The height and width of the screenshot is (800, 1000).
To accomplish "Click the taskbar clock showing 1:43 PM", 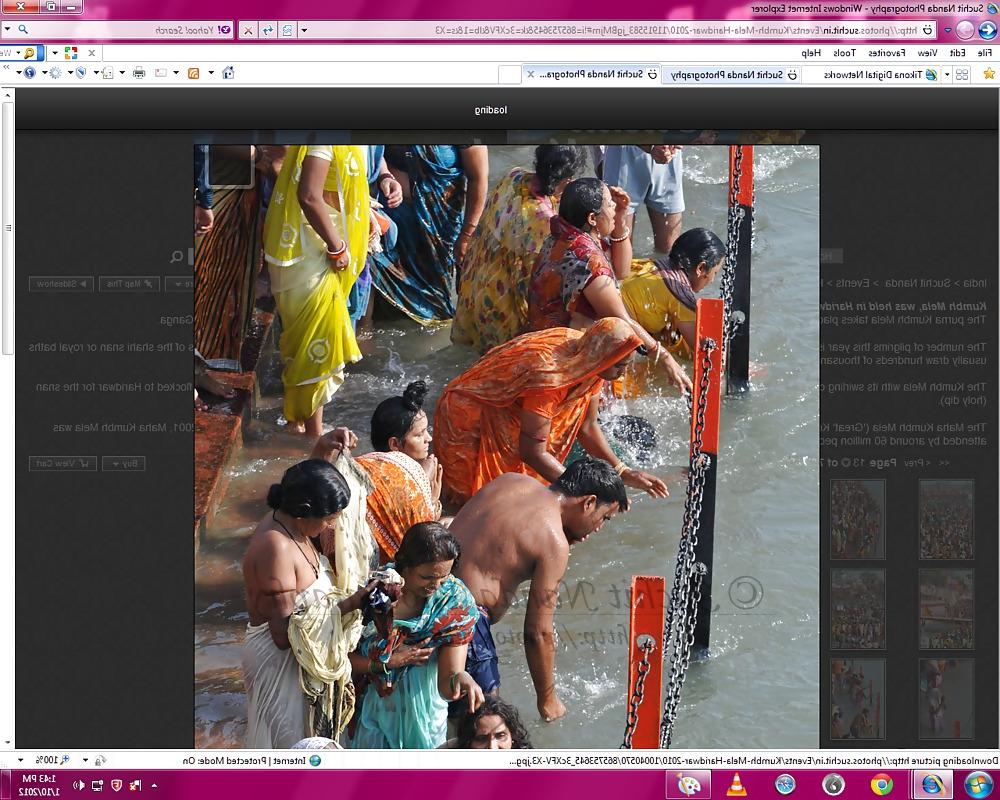I will pos(40,785).
